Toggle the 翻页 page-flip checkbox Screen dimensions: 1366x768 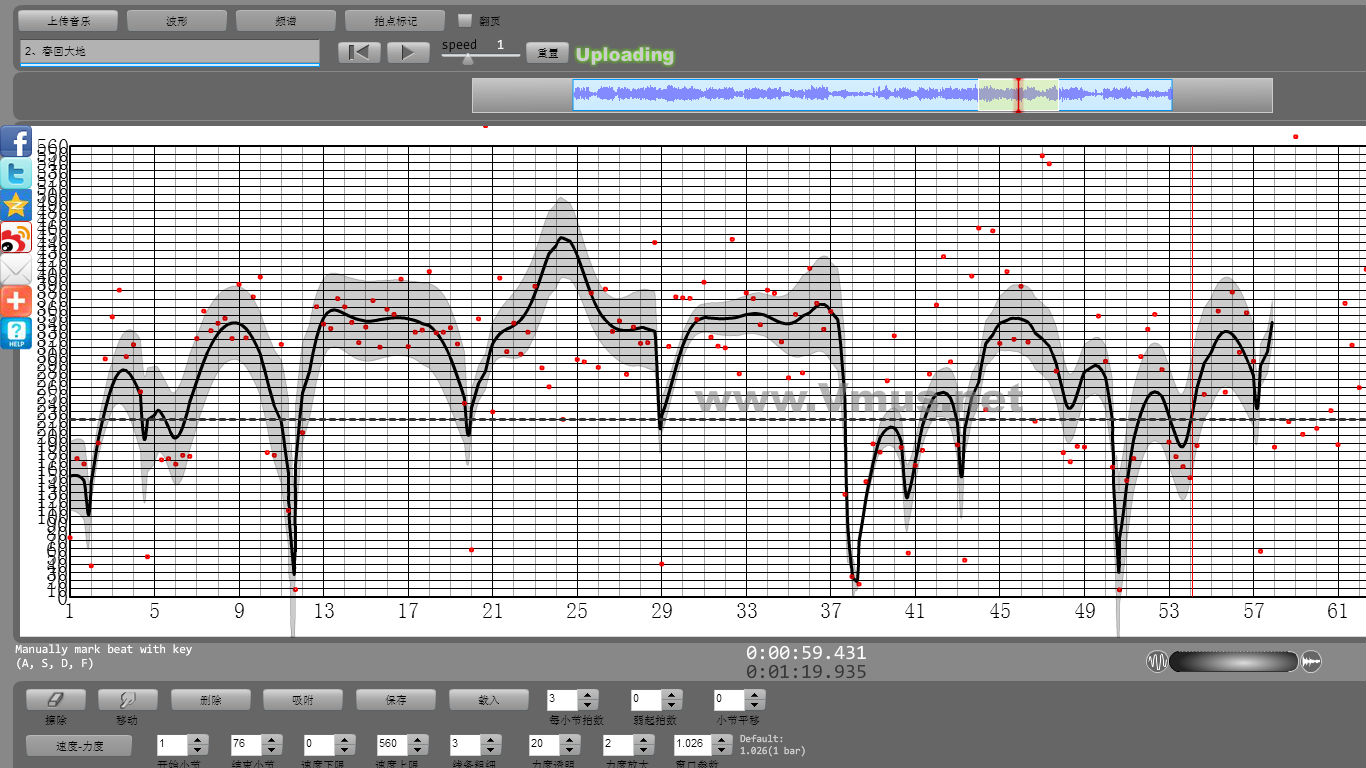coord(464,20)
